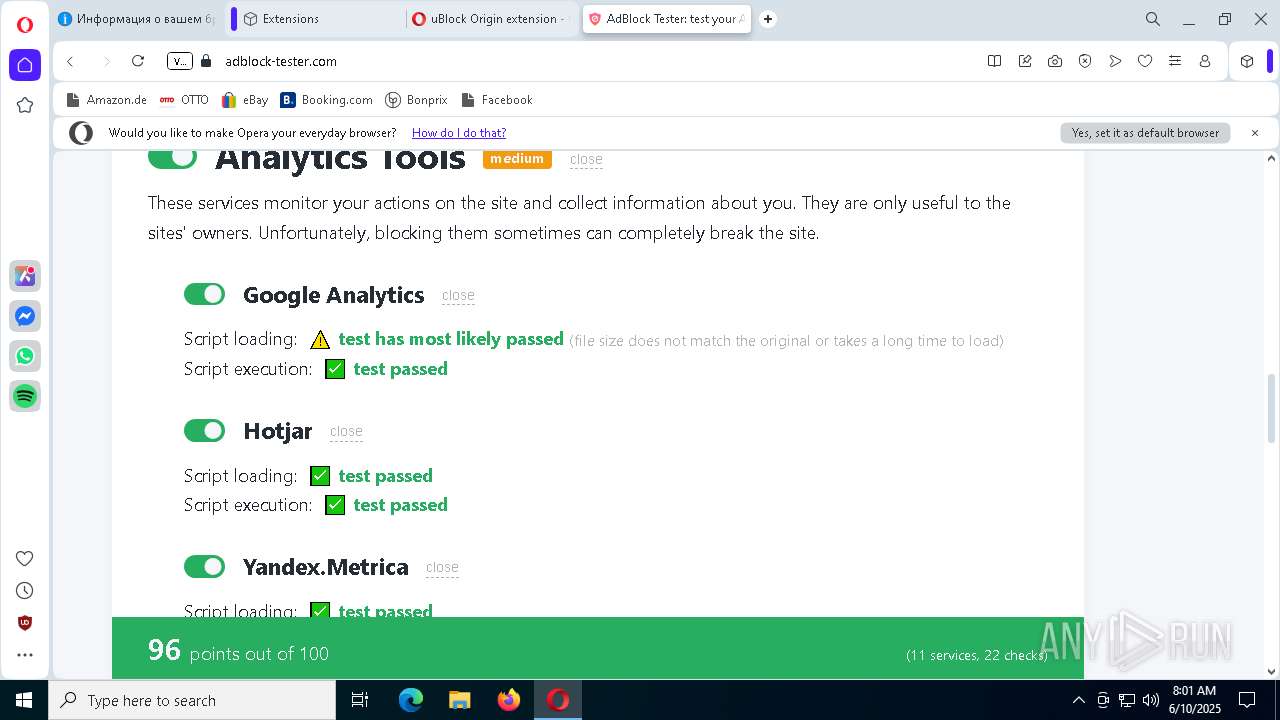Reload the adblock-tester page
This screenshot has width=1280, height=720.
click(x=138, y=61)
